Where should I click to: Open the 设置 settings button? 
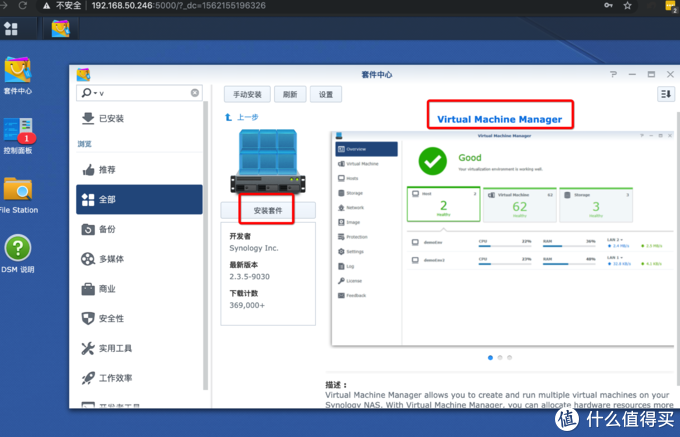[326, 95]
